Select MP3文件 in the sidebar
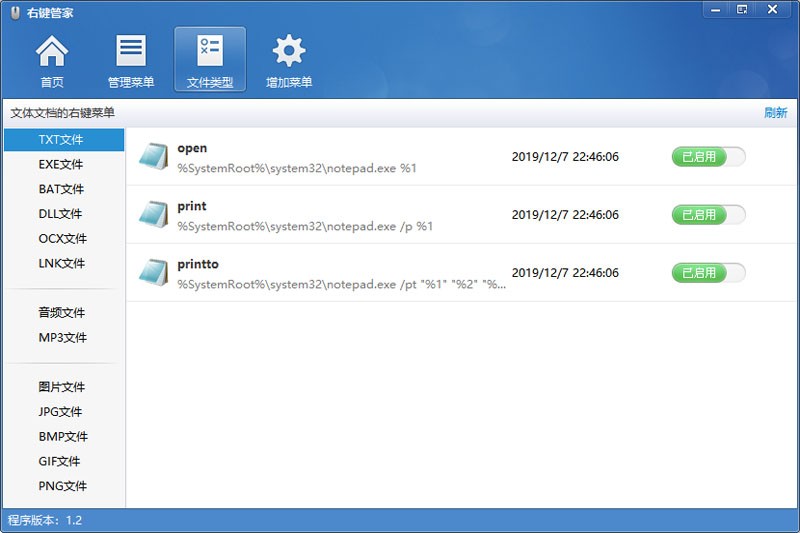Image resolution: width=800 pixels, height=533 pixels. tap(63, 338)
